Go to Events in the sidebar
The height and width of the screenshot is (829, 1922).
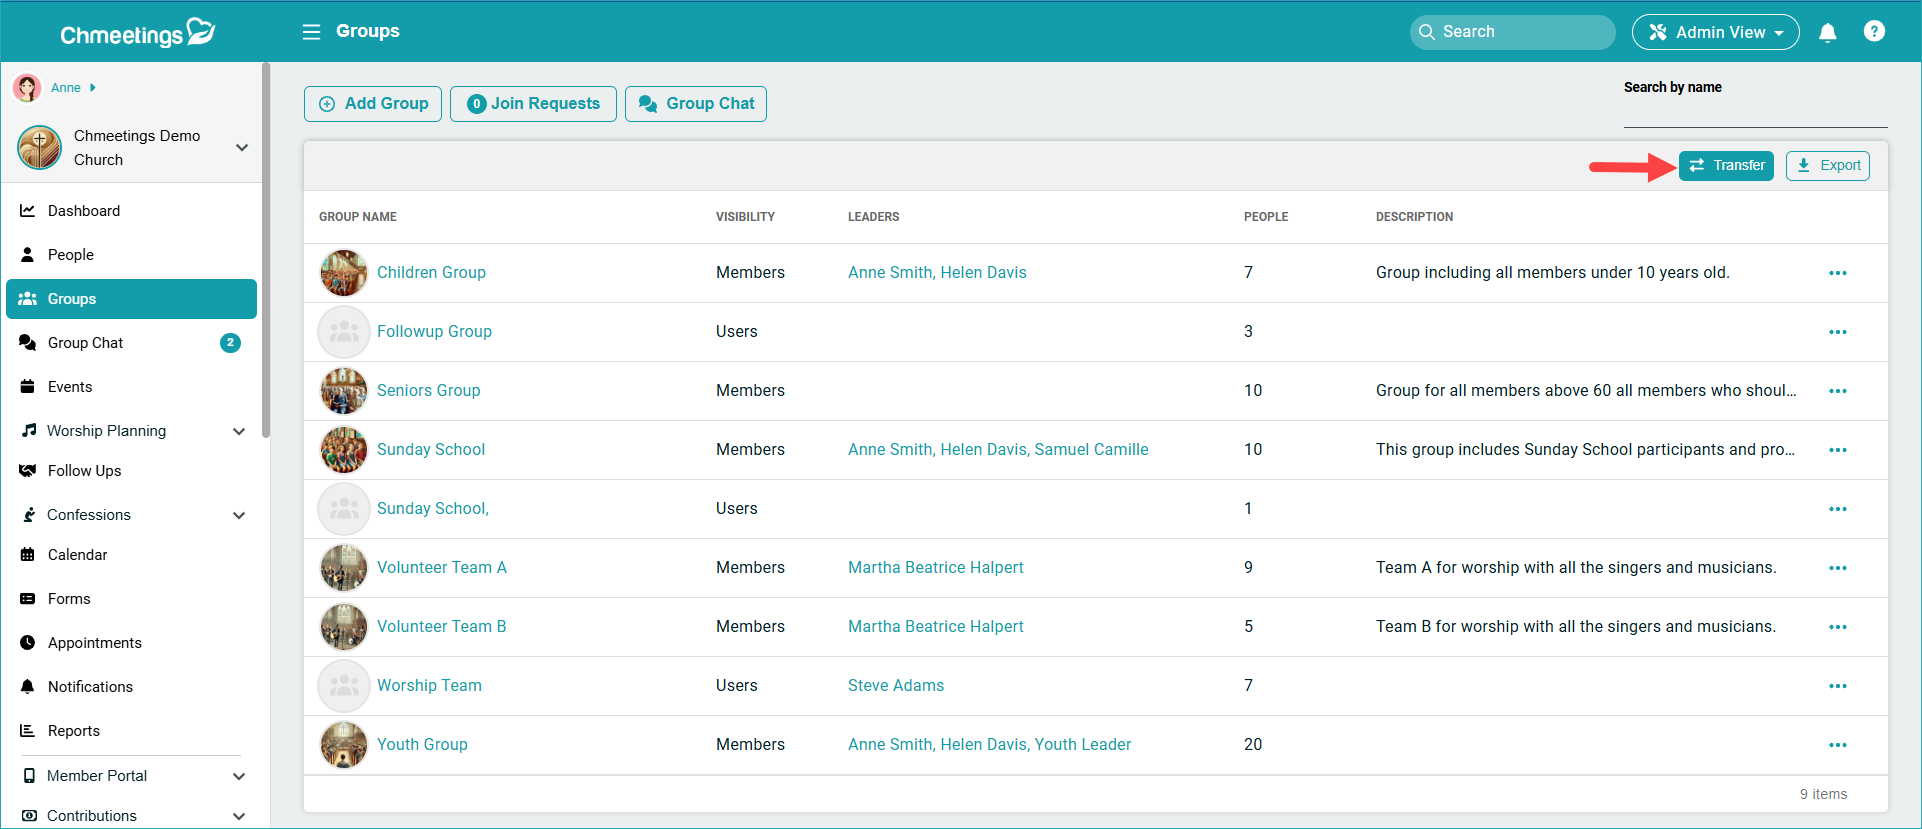tap(70, 387)
